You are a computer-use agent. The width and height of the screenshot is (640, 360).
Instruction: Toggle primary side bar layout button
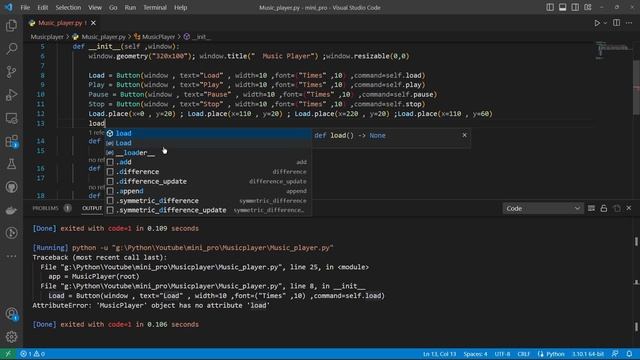point(550,7)
